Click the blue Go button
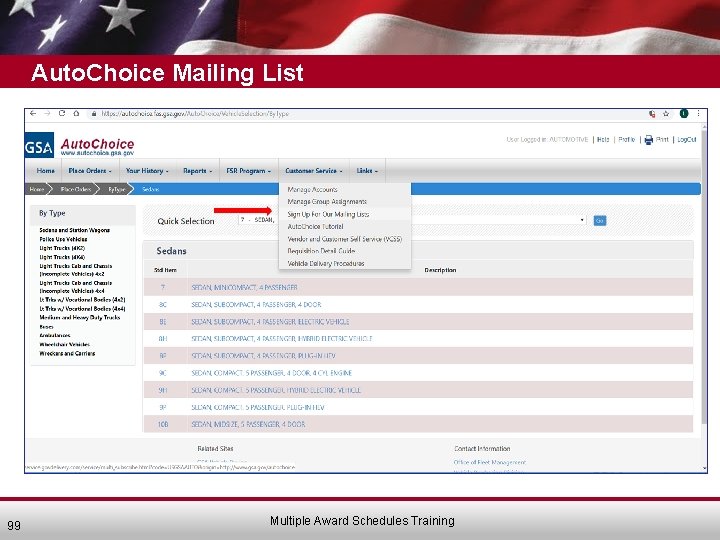This screenshot has width=720, height=540. pos(600,221)
